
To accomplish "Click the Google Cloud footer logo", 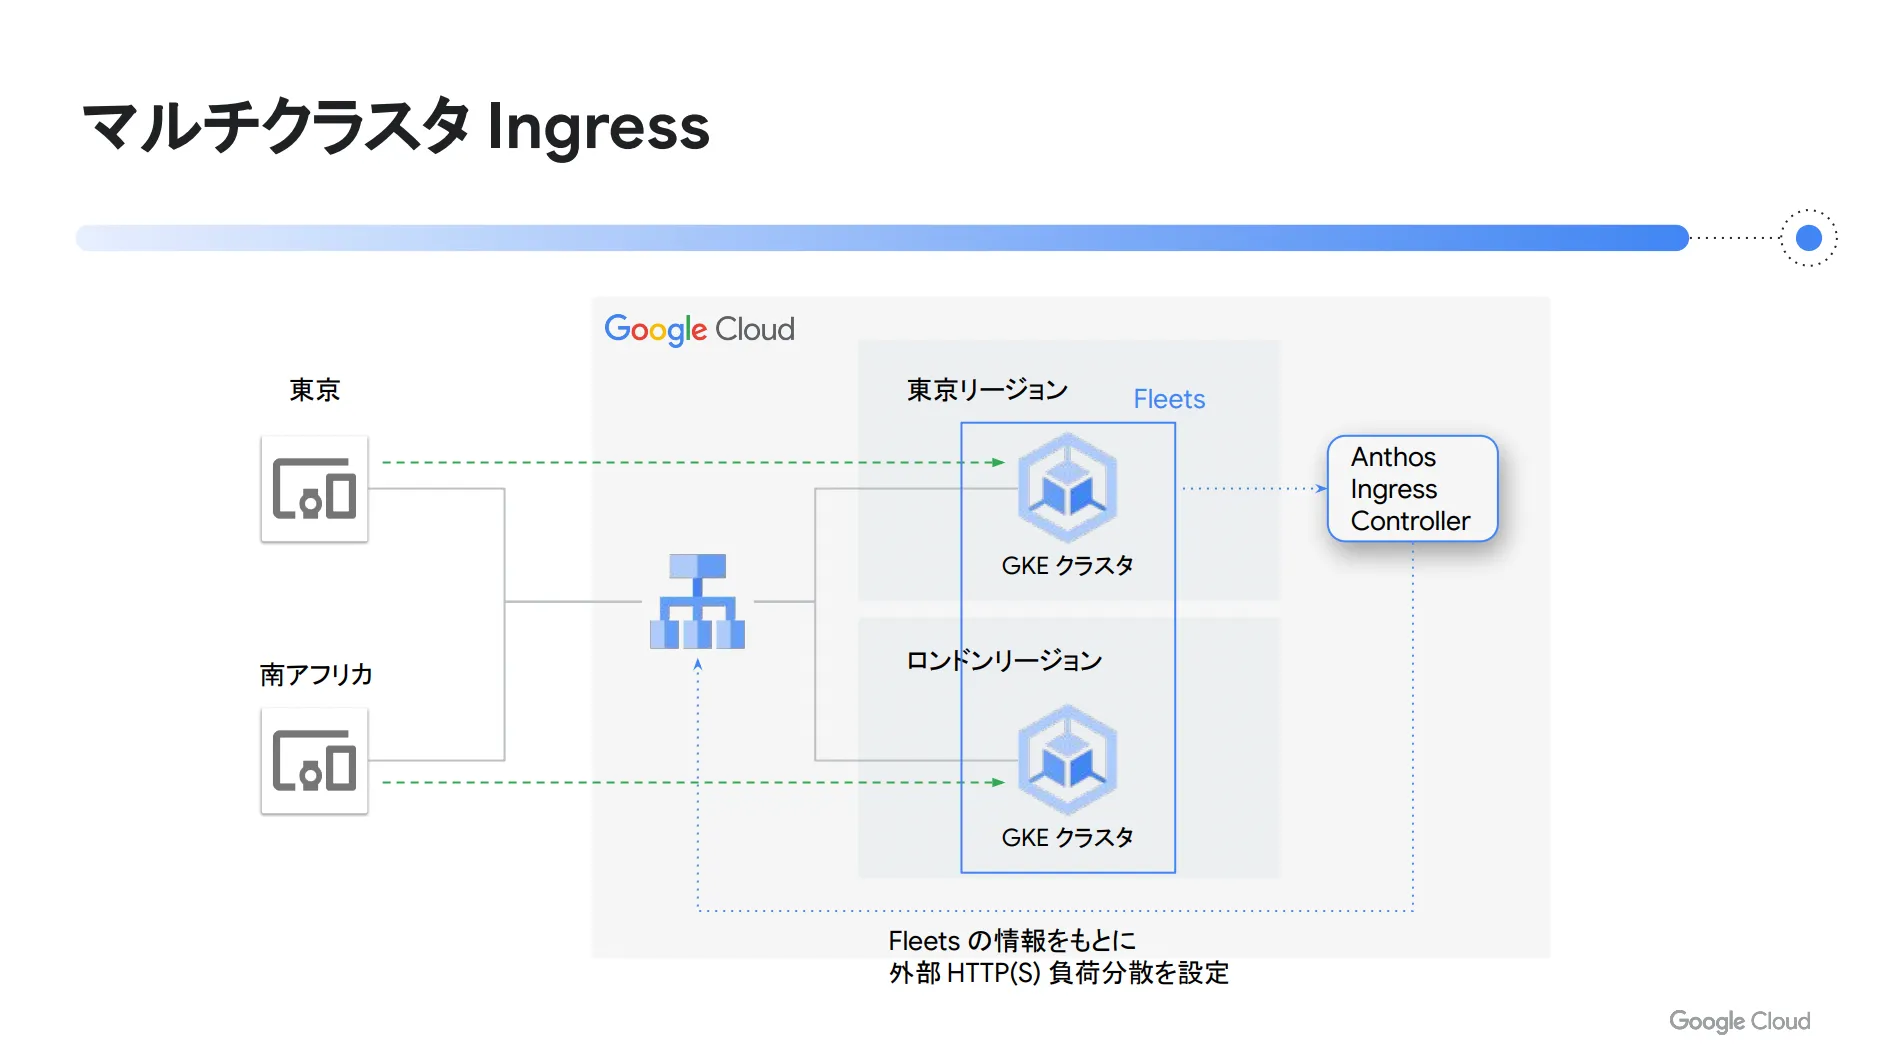I will tap(1739, 1021).
